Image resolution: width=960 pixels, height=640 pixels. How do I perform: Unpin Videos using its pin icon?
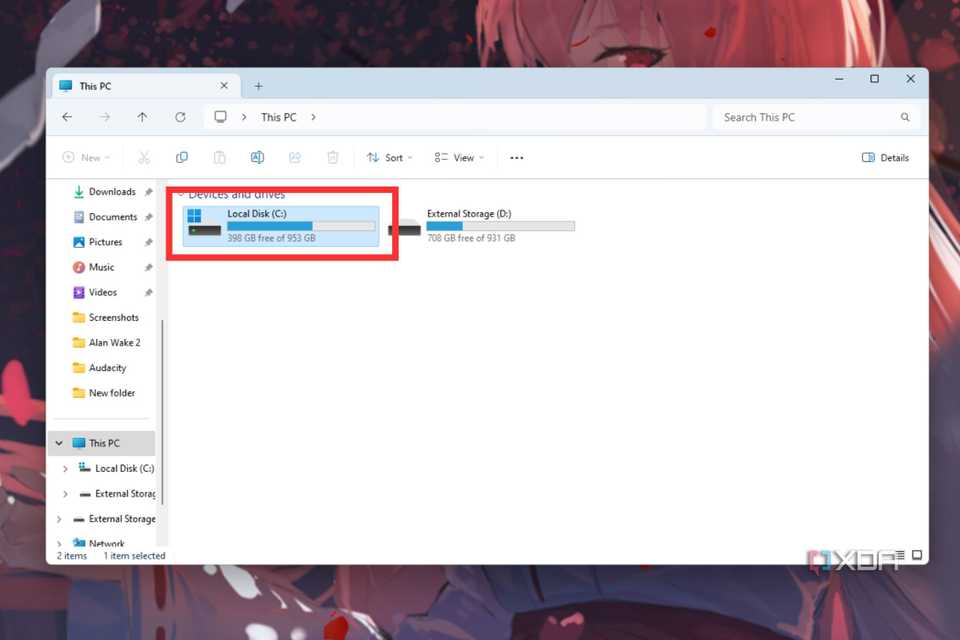(x=148, y=292)
